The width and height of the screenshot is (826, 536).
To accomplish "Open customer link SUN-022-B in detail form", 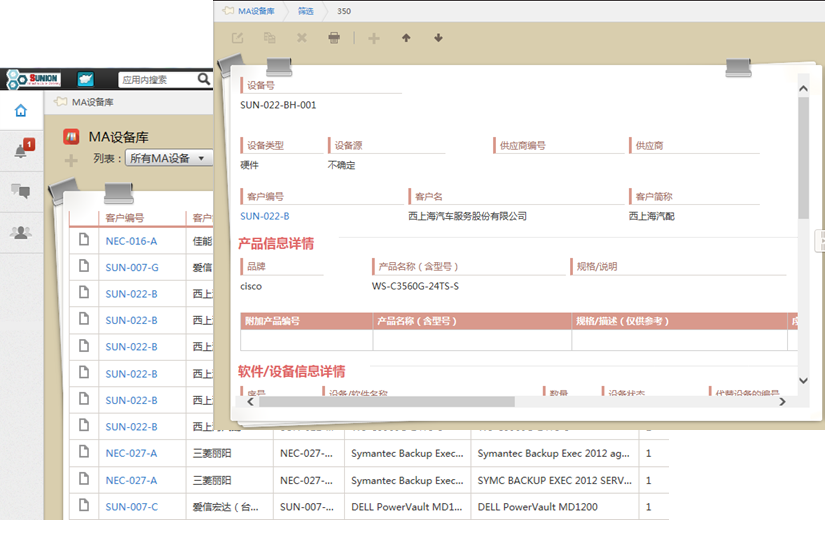I will coord(264,217).
